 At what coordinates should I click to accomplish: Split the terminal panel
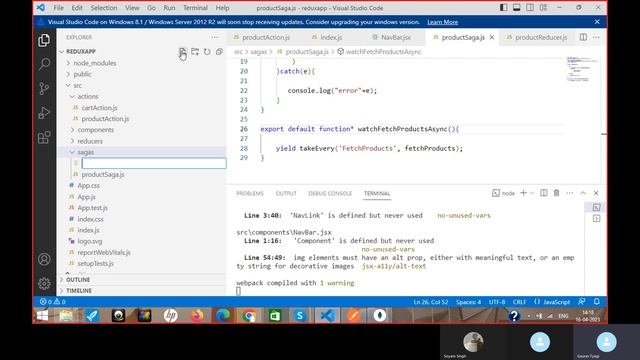click(544, 193)
